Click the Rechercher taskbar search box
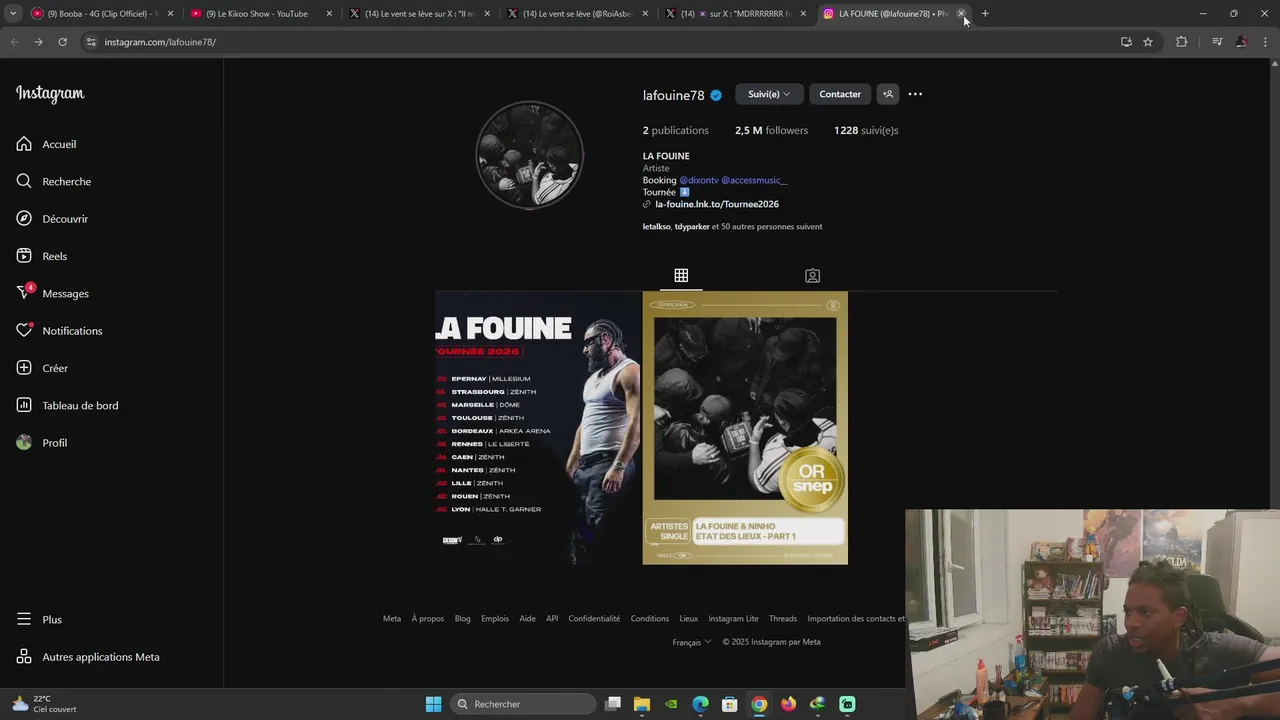 524,704
